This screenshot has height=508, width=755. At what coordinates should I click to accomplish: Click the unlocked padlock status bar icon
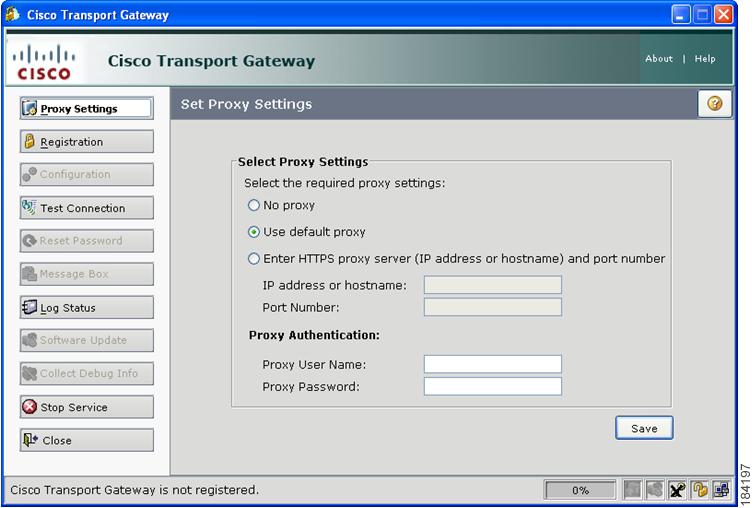(x=699, y=490)
